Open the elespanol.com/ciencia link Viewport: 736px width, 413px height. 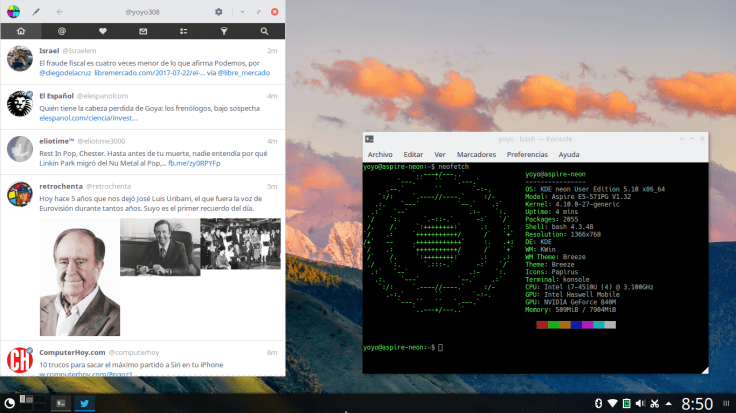click(x=82, y=117)
